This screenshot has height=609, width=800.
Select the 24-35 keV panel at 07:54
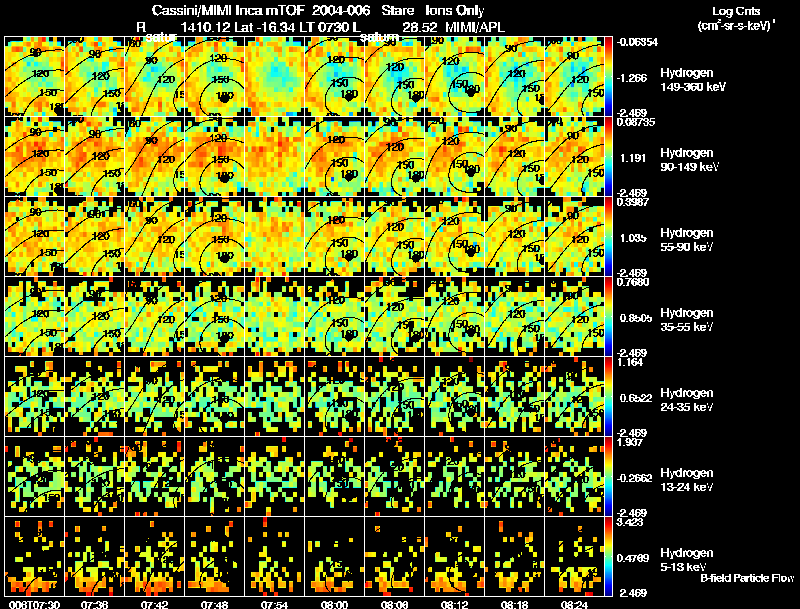[x=274, y=396]
